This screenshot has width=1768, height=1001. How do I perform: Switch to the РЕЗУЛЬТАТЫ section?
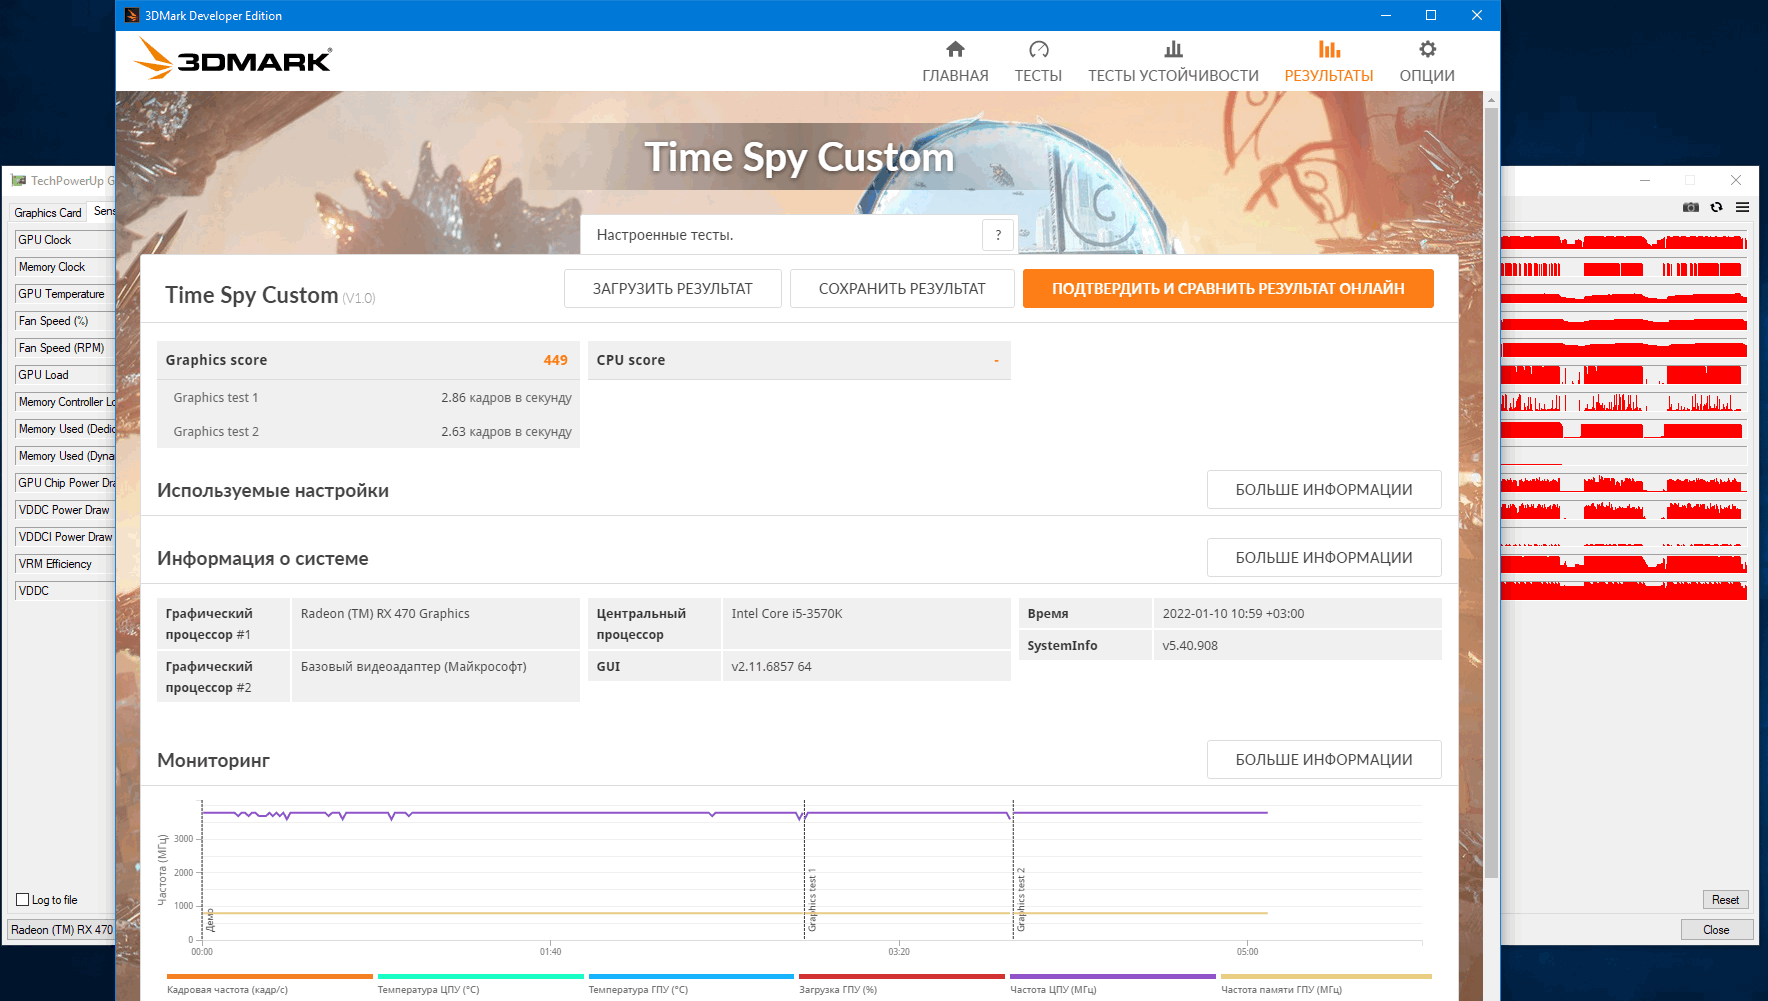coord(1329,61)
